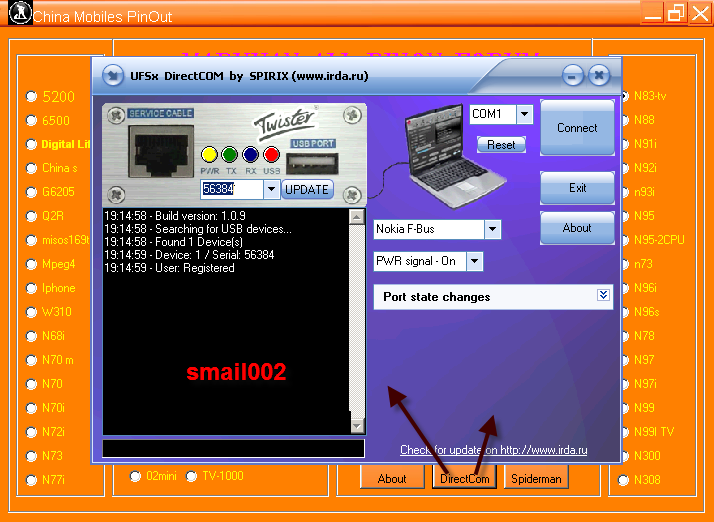Click the N300 label on right list
The height and width of the screenshot is (522, 714).
click(x=647, y=455)
